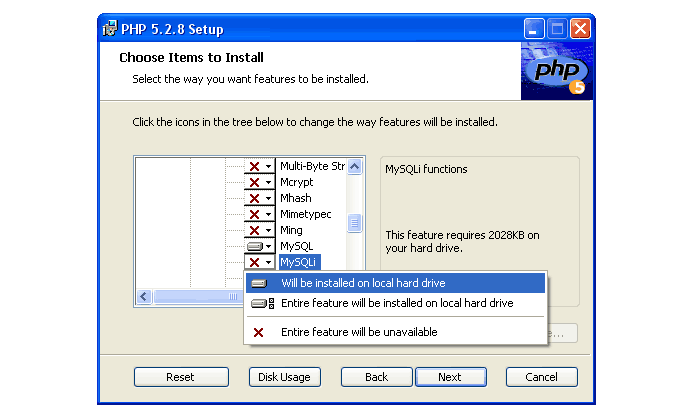The width and height of the screenshot is (700, 417).
Task: Cancel the PHP installation
Action: [541, 377]
